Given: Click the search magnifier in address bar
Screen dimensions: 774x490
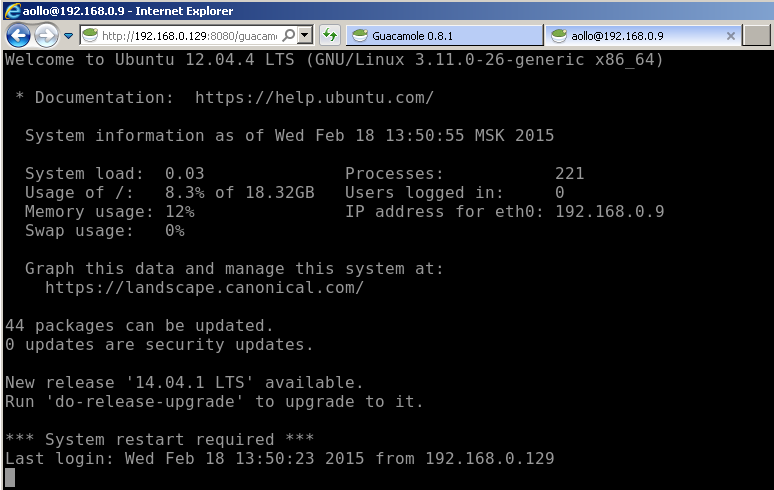Looking at the screenshot, I should (289, 35).
